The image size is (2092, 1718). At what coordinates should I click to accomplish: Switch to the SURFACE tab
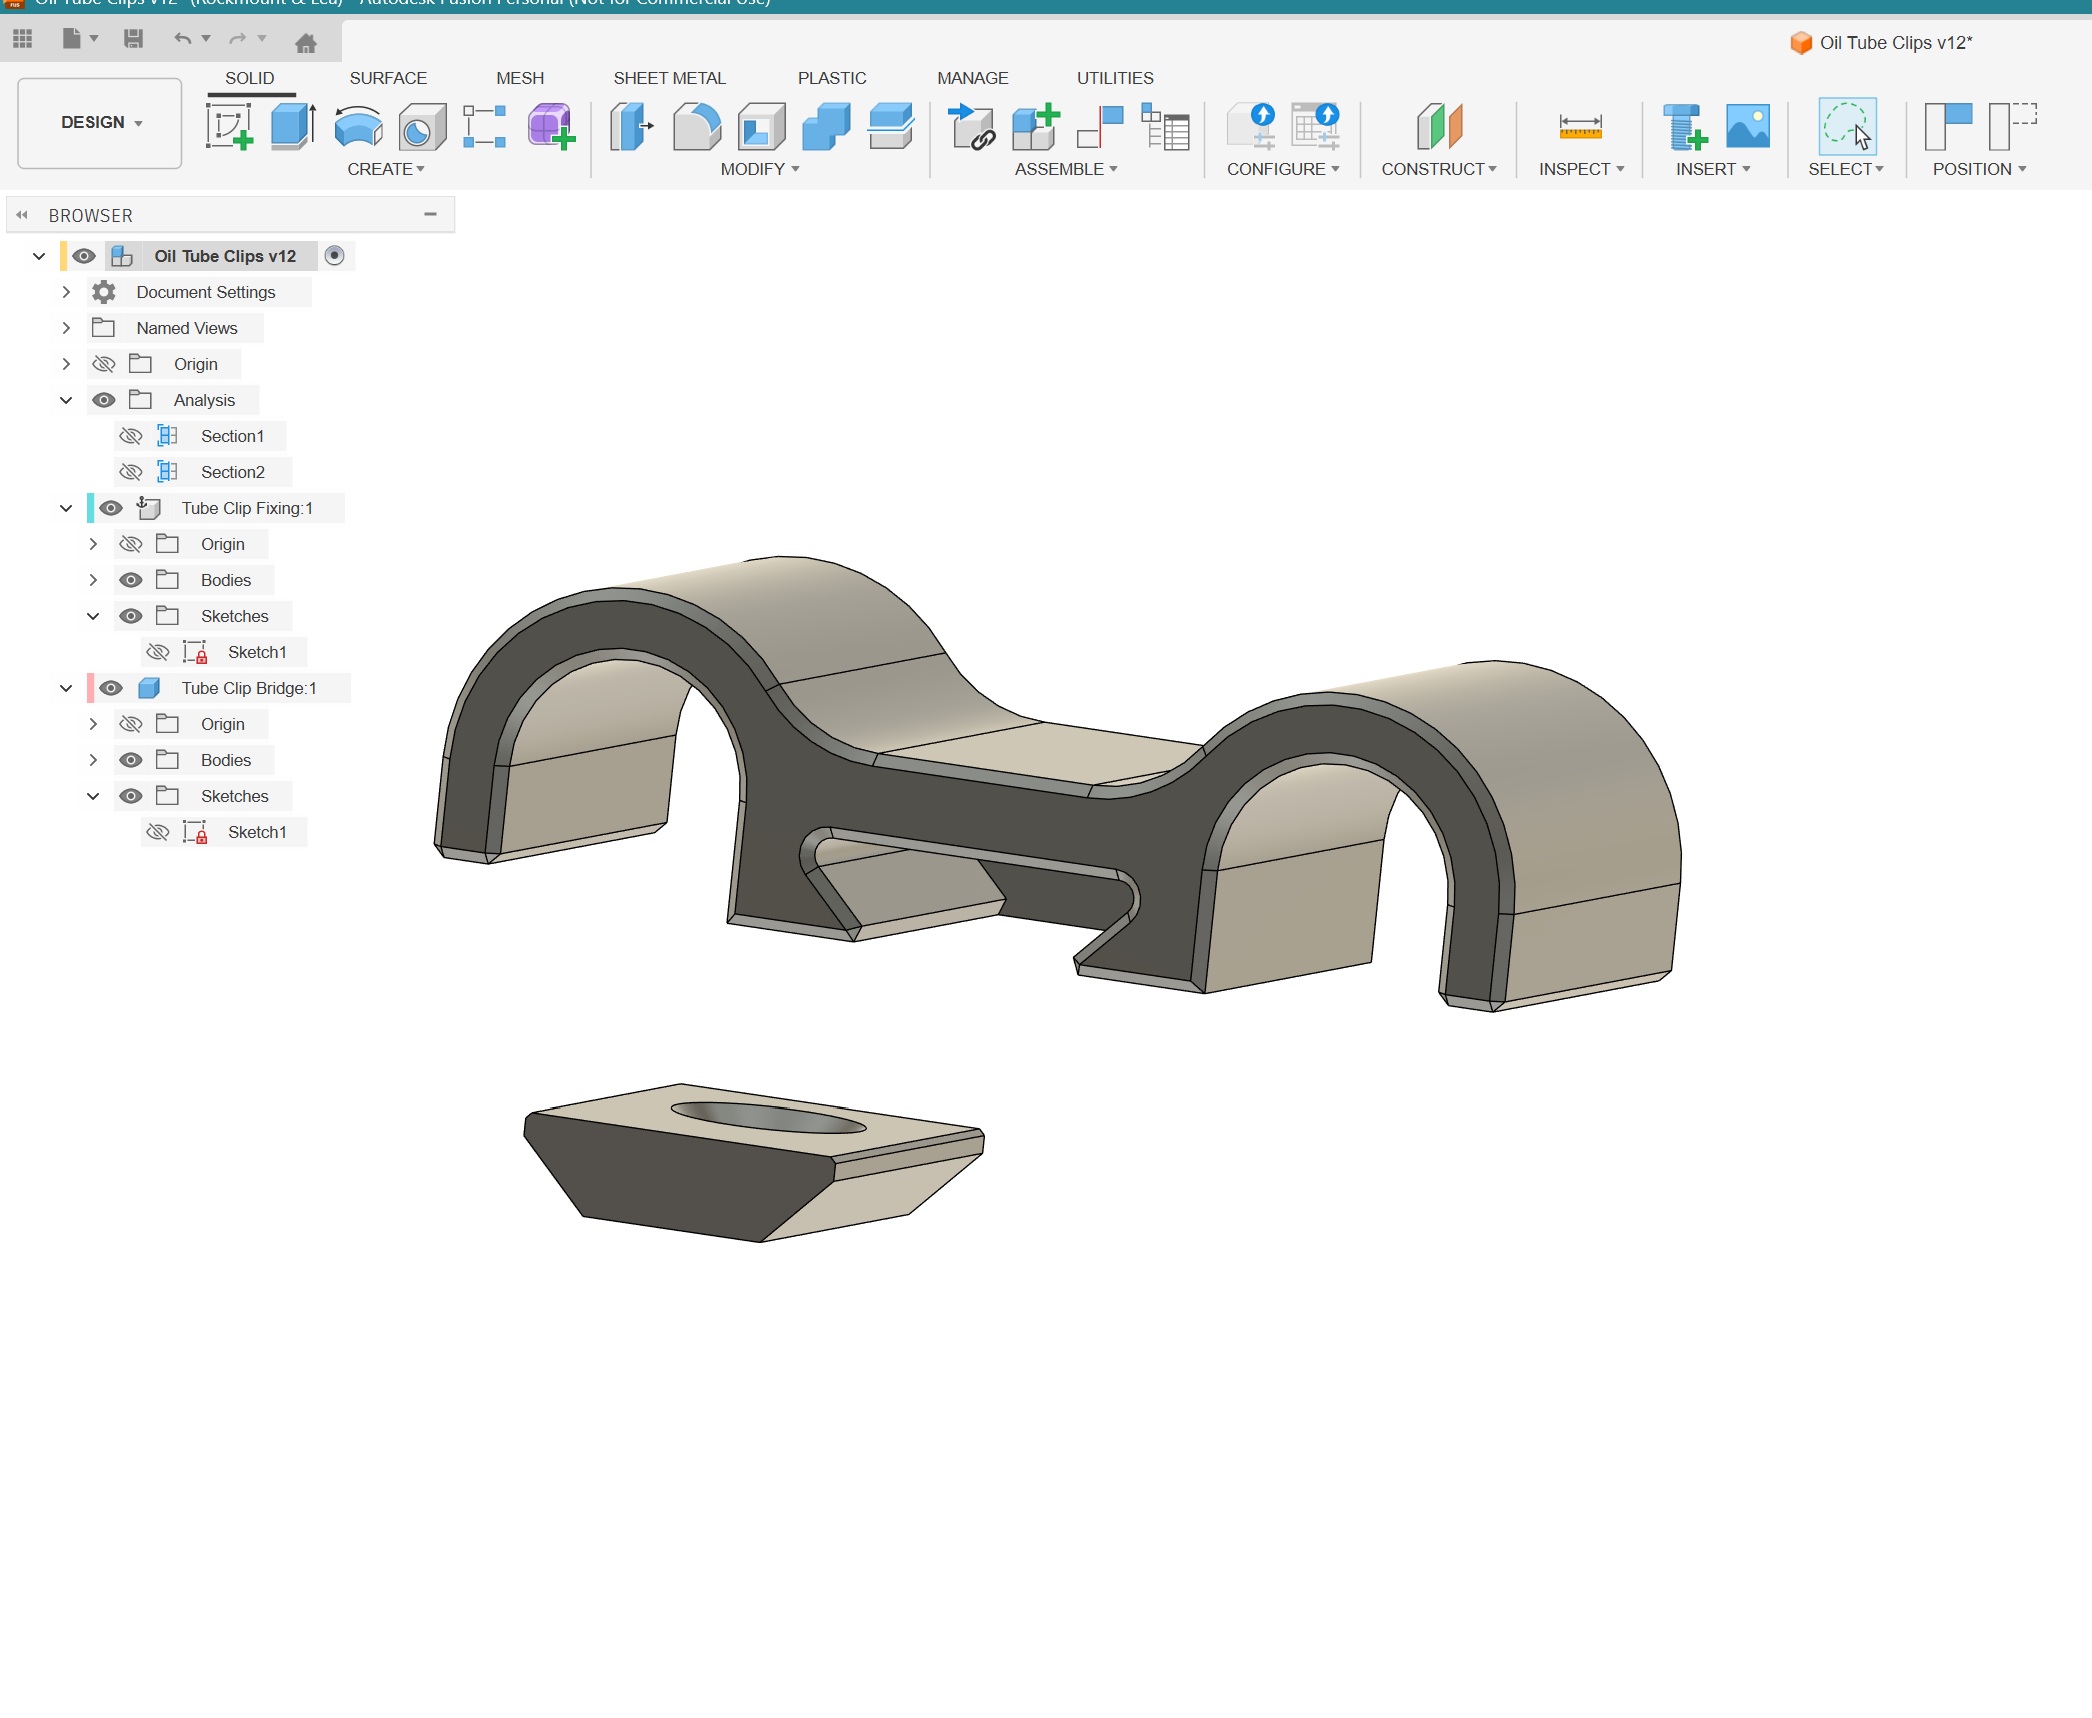click(x=388, y=78)
